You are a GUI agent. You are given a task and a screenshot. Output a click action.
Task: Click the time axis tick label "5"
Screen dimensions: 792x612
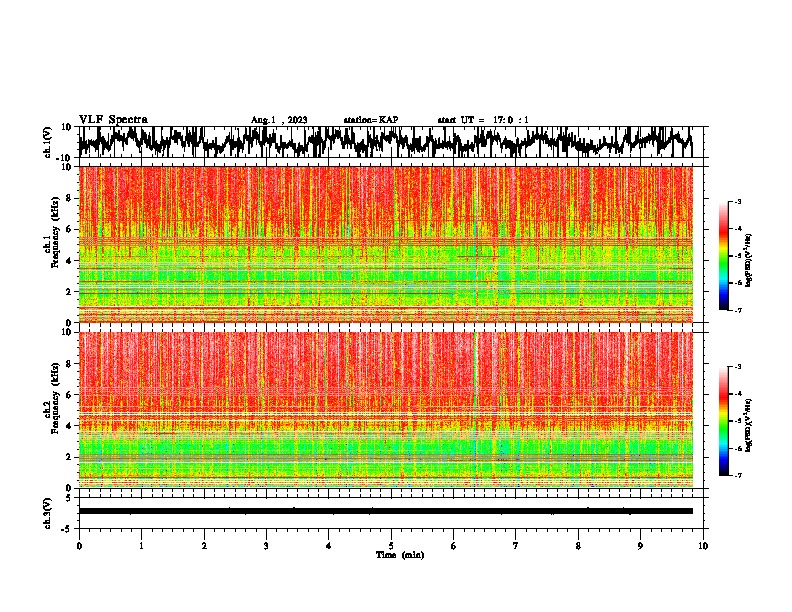click(x=391, y=546)
